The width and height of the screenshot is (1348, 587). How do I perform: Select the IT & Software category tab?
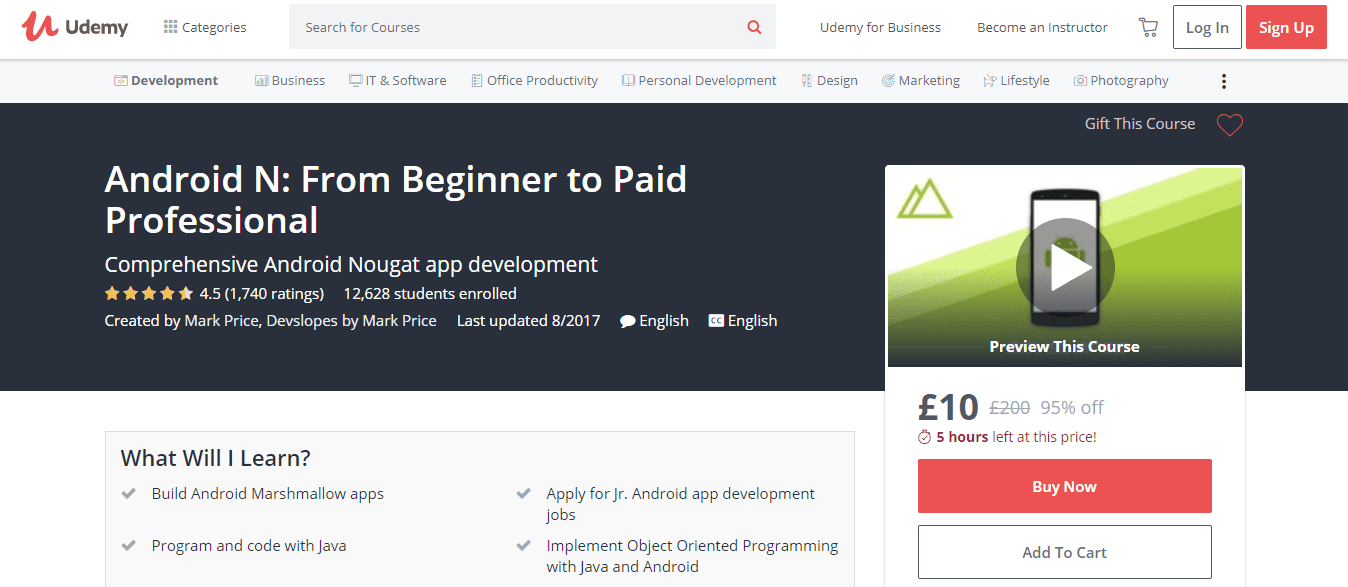(397, 81)
